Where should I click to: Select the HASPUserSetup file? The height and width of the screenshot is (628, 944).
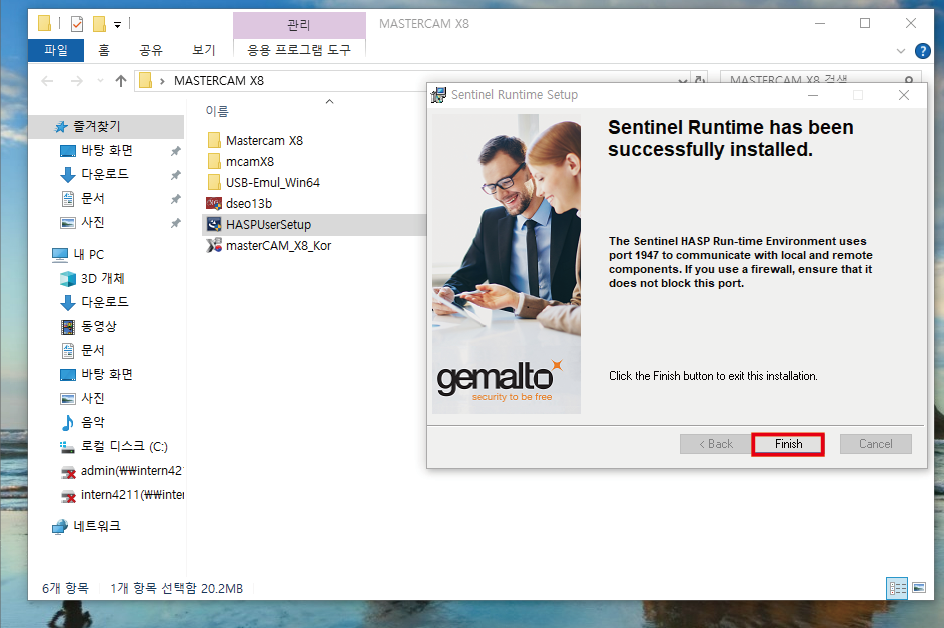coord(268,225)
